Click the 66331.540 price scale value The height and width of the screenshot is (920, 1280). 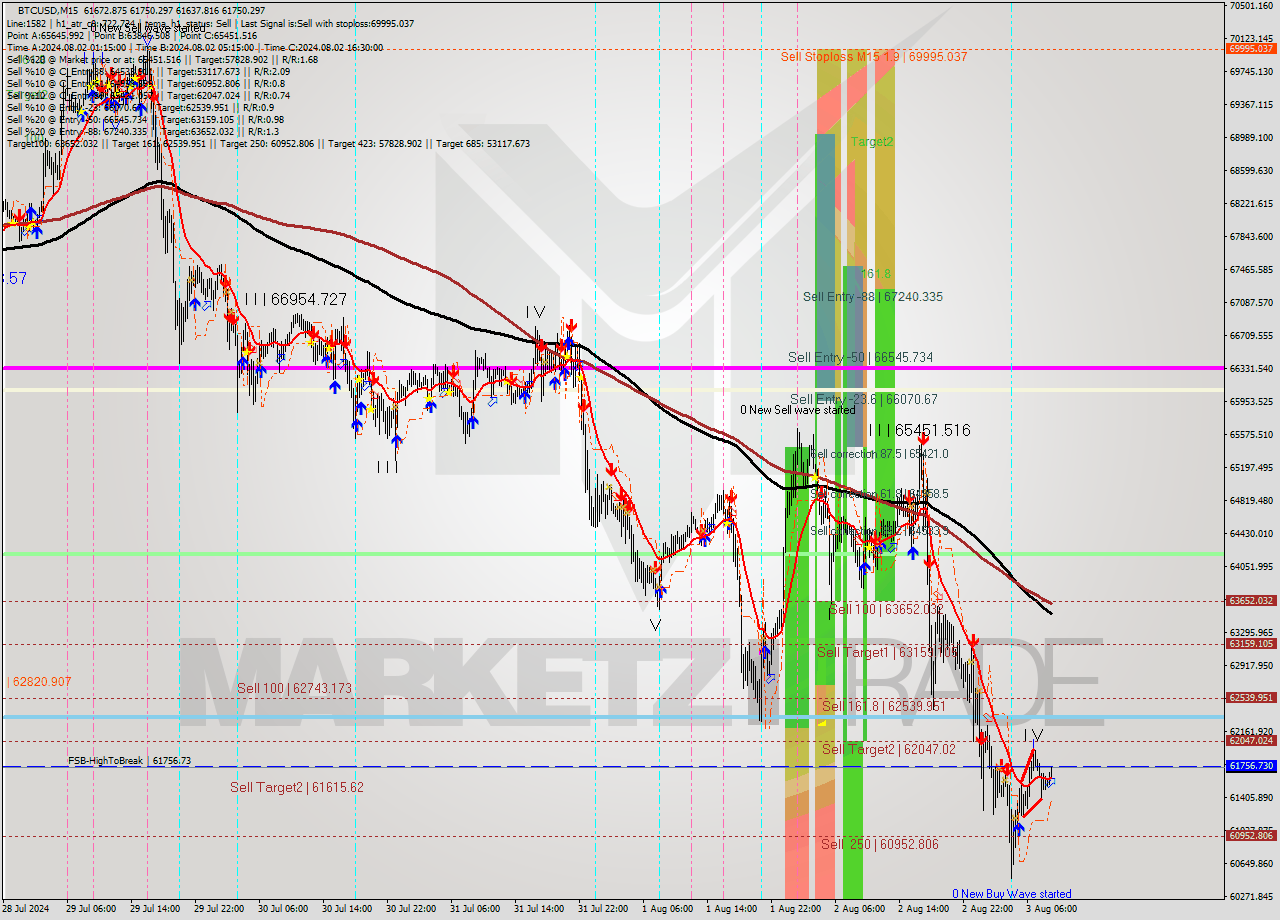(1251, 369)
